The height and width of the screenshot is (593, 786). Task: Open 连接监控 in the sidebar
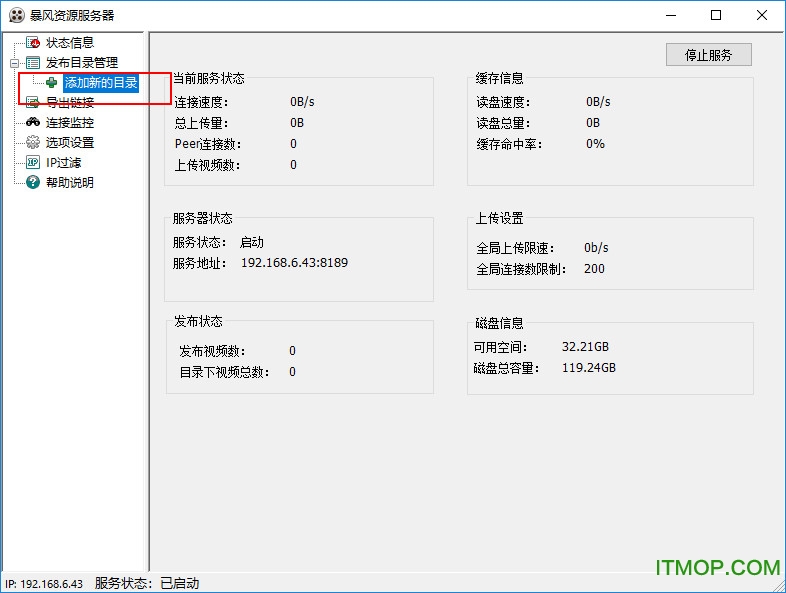pos(70,122)
